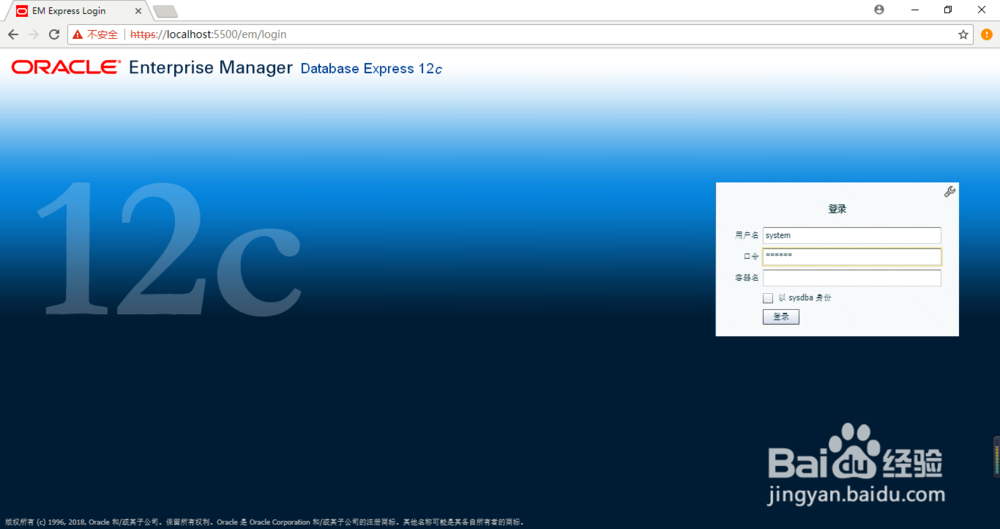This screenshot has width=1000, height=529.
Task: Open the Chrome user profile icon
Action: click(879, 10)
